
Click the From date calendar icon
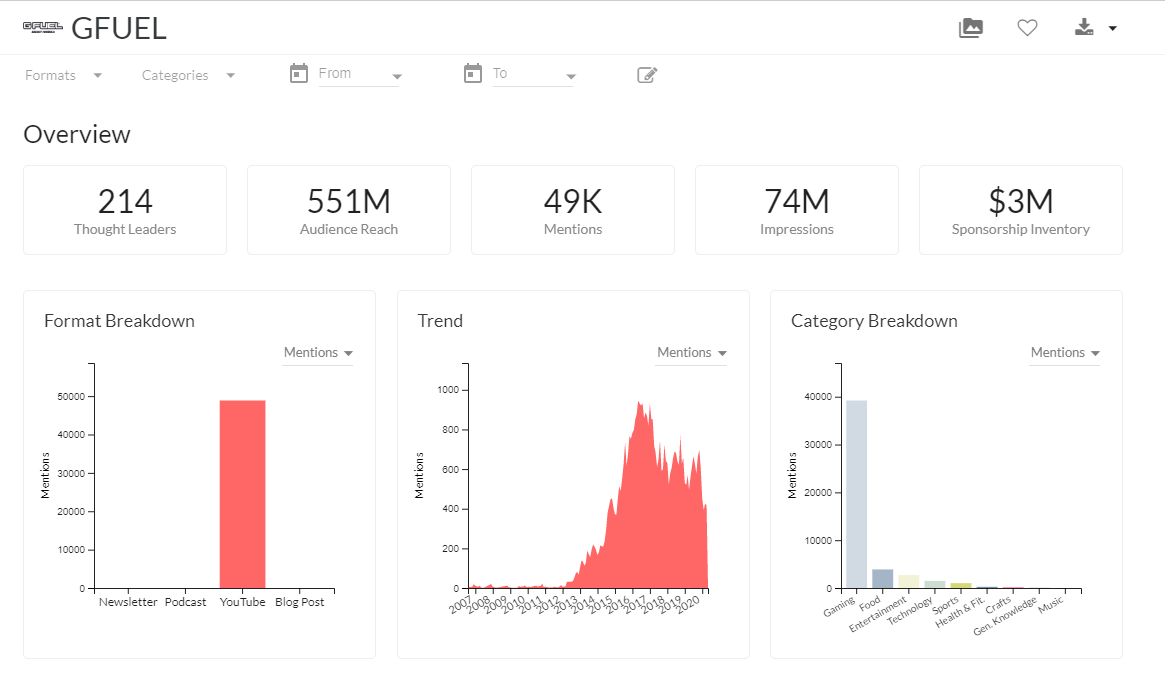tap(299, 74)
